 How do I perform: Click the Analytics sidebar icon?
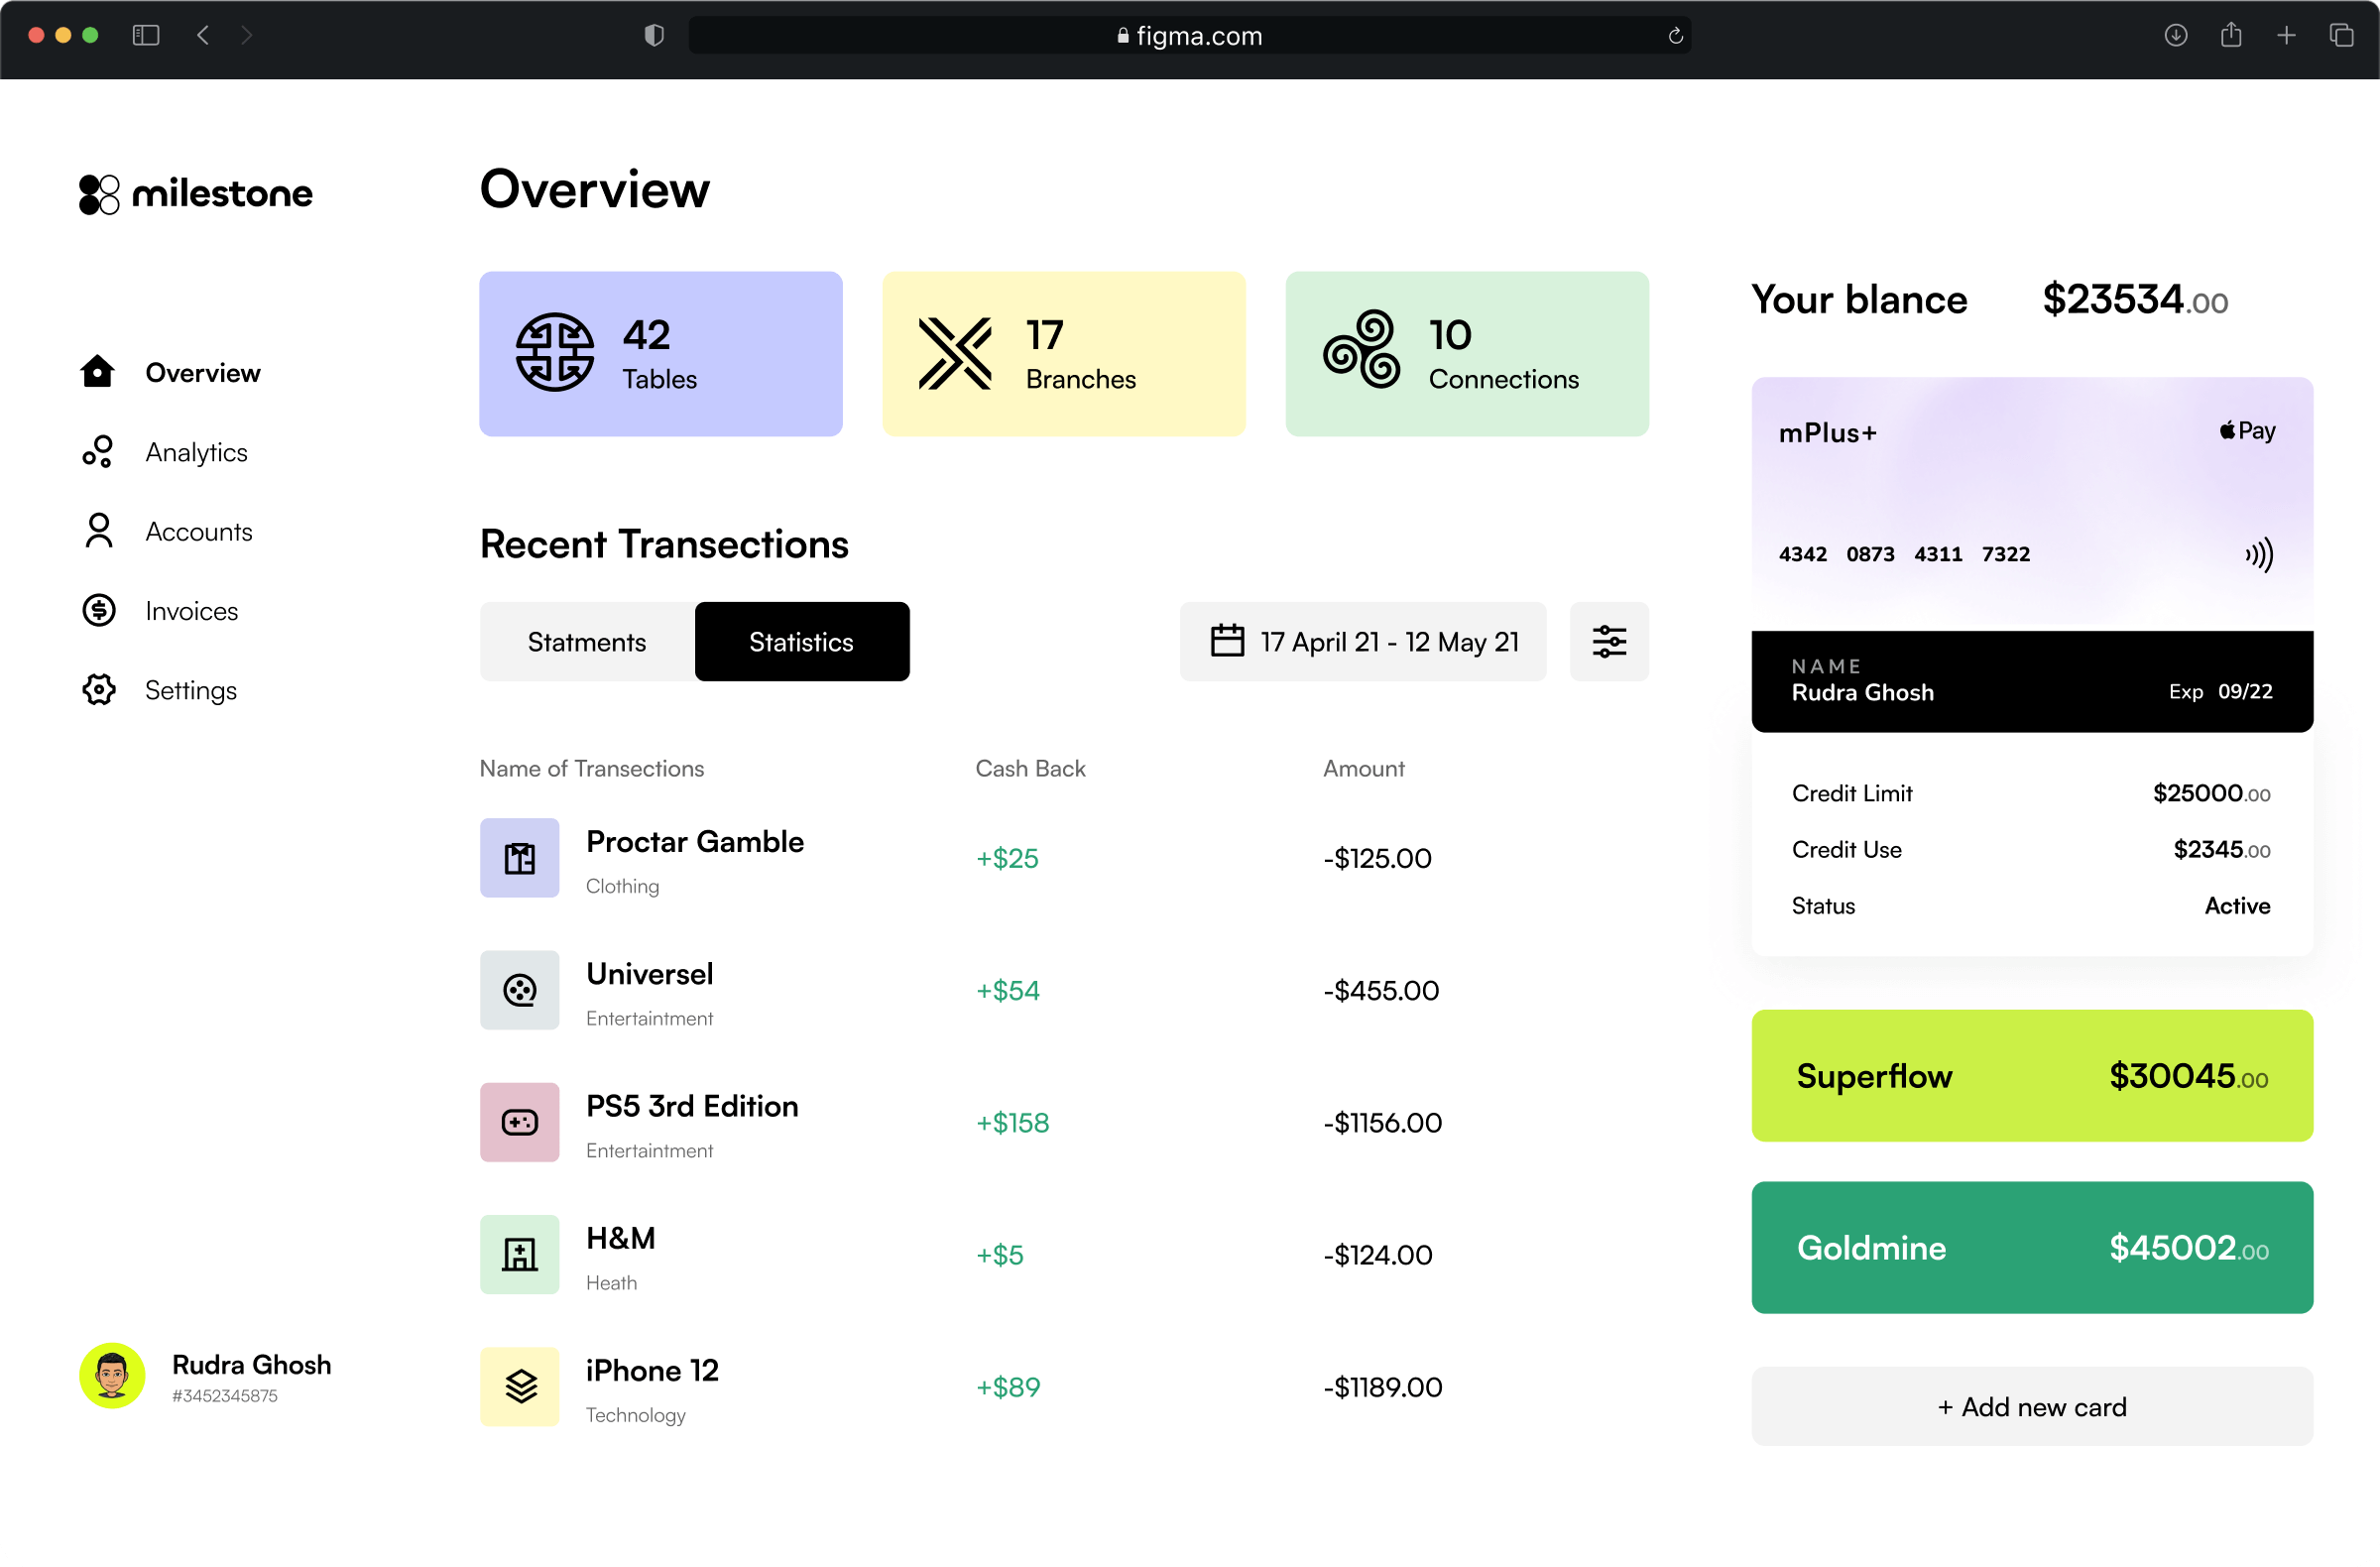98,452
